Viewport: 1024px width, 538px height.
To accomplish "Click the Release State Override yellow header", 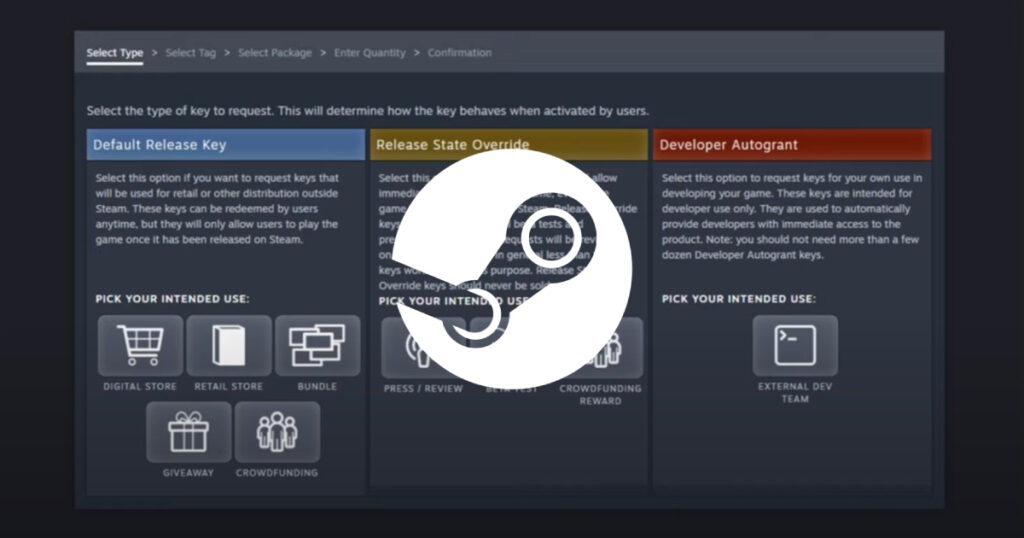I will coord(509,145).
